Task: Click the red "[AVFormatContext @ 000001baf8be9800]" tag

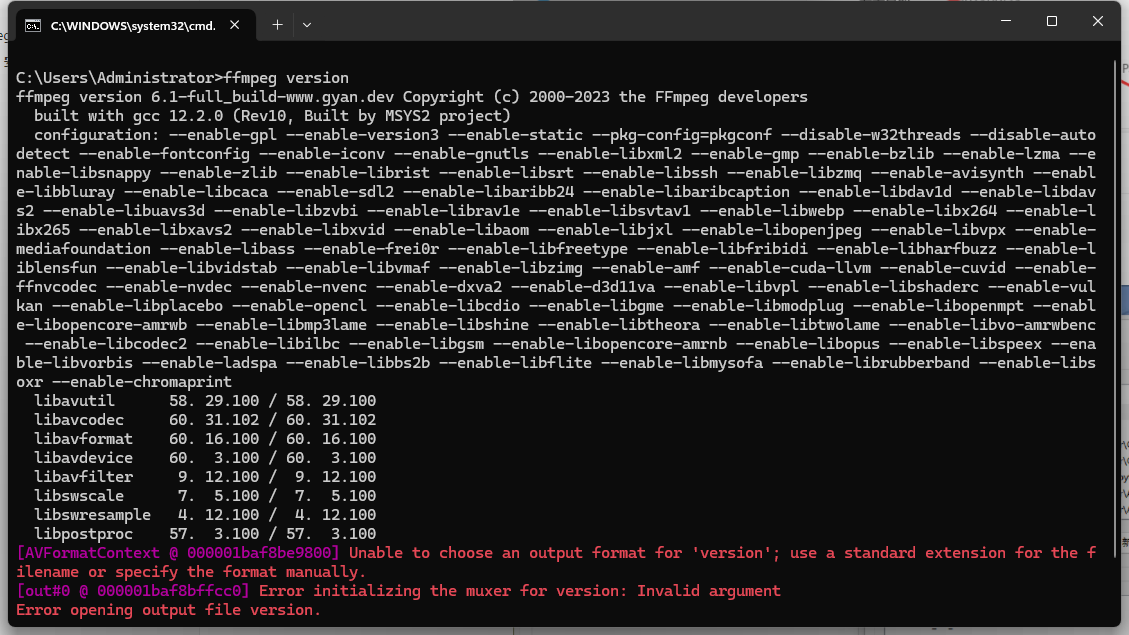Action: pos(178,553)
